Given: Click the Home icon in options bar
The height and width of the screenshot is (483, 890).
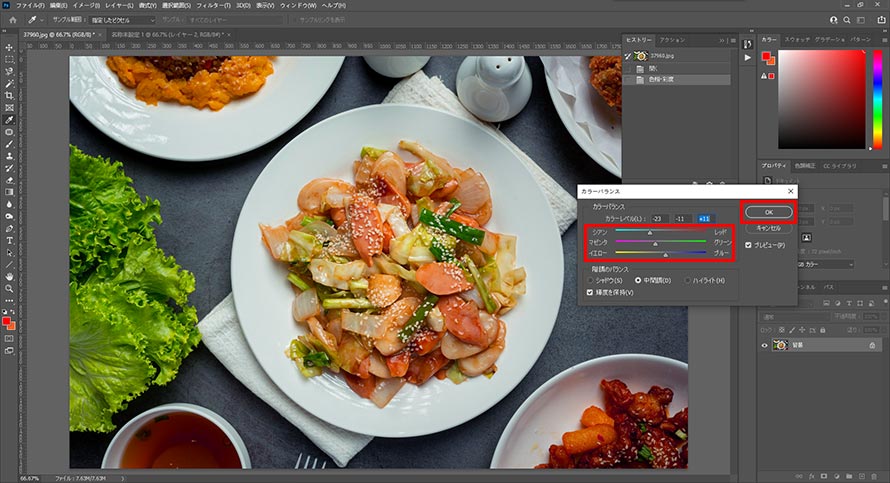Looking at the screenshot, I should 12,20.
